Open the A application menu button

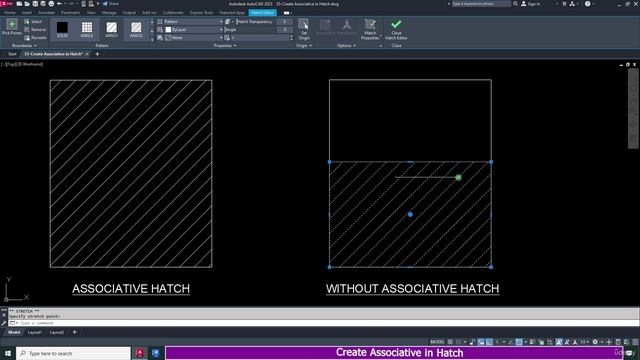pos(7,4)
